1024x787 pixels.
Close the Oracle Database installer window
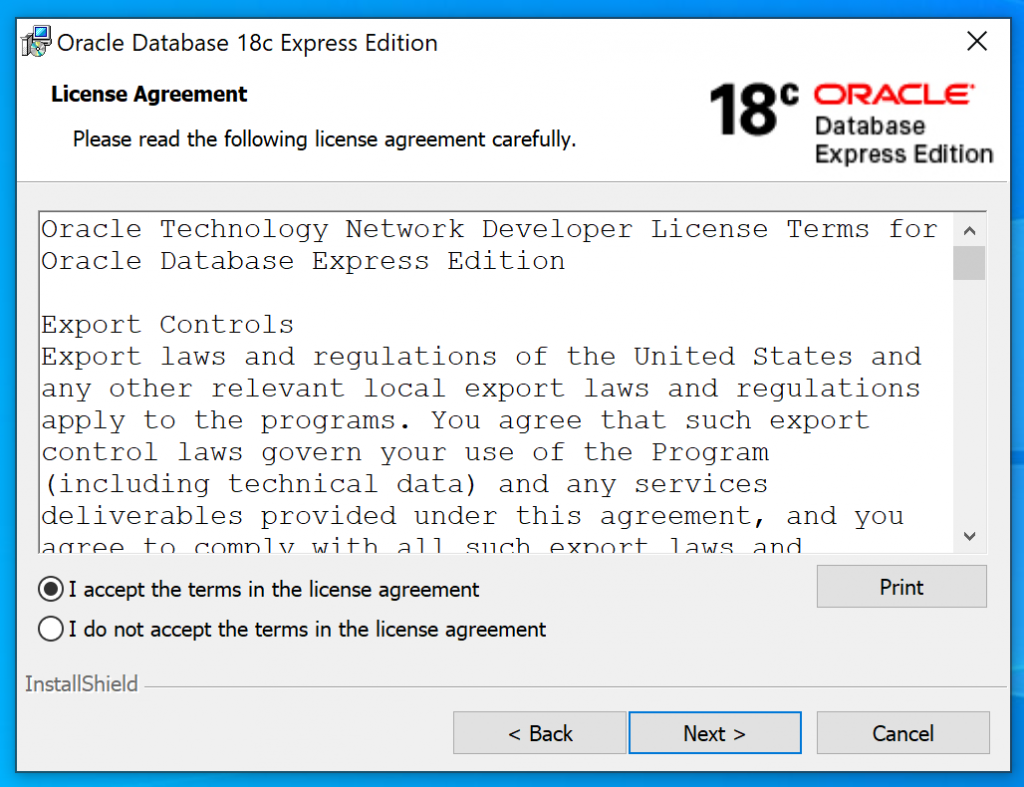tap(977, 42)
